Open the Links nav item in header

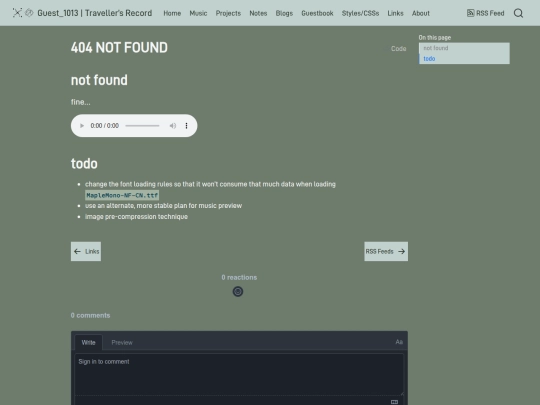click(395, 13)
